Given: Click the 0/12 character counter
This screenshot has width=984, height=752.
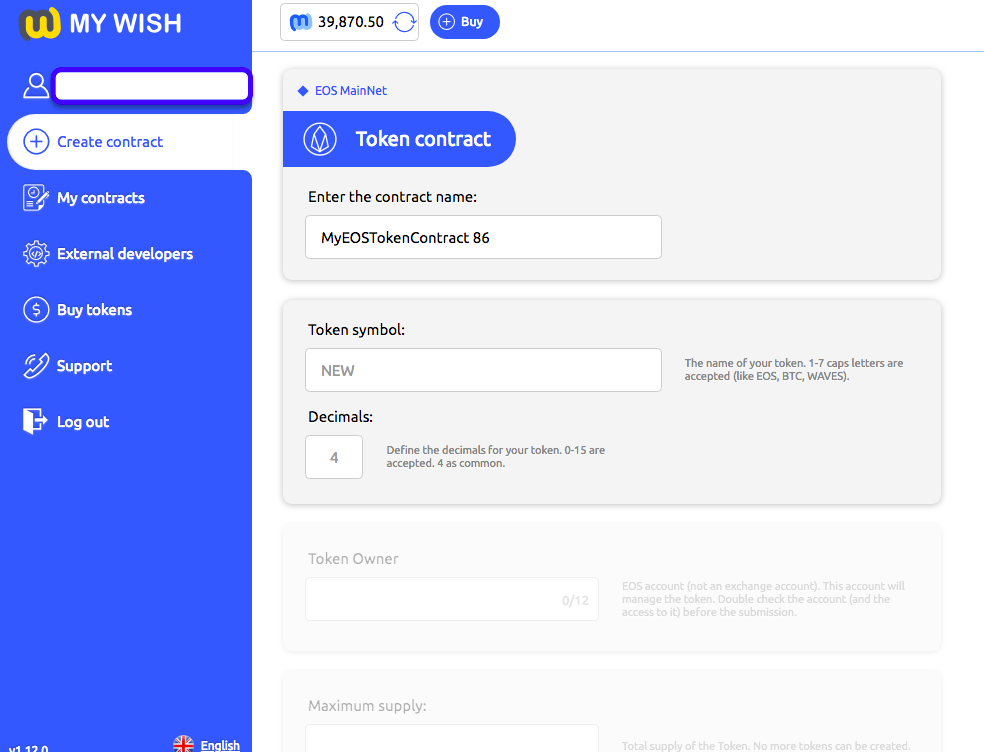Looking at the screenshot, I should tap(575, 601).
